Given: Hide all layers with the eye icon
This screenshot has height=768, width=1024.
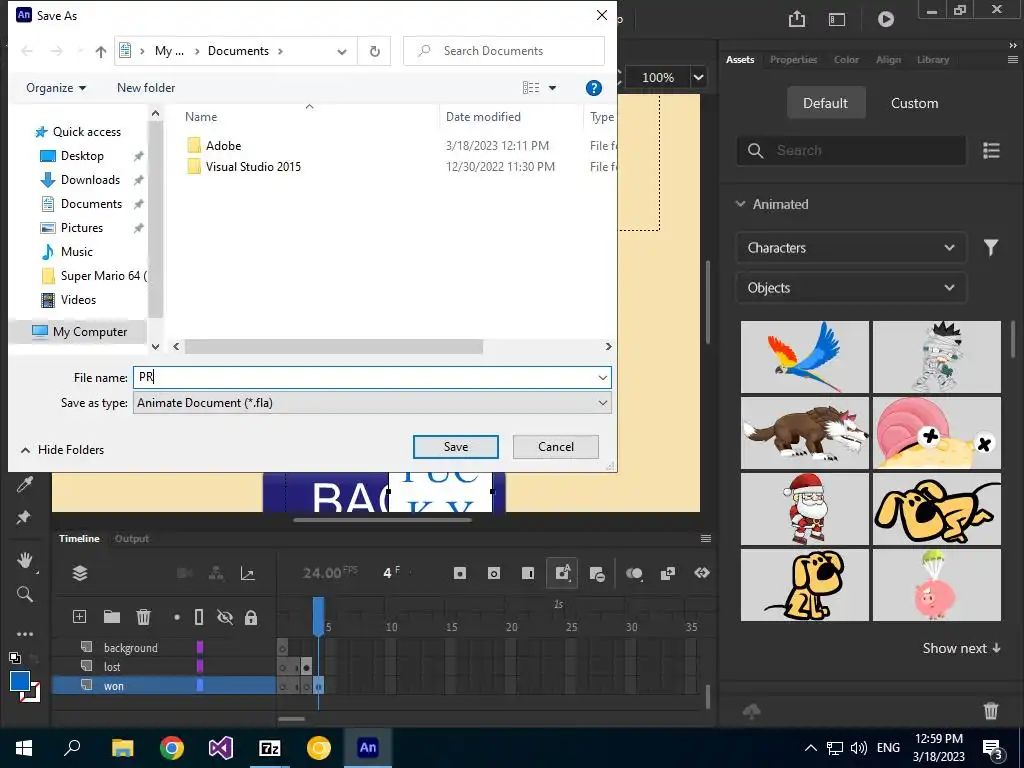Looking at the screenshot, I should [225, 617].
